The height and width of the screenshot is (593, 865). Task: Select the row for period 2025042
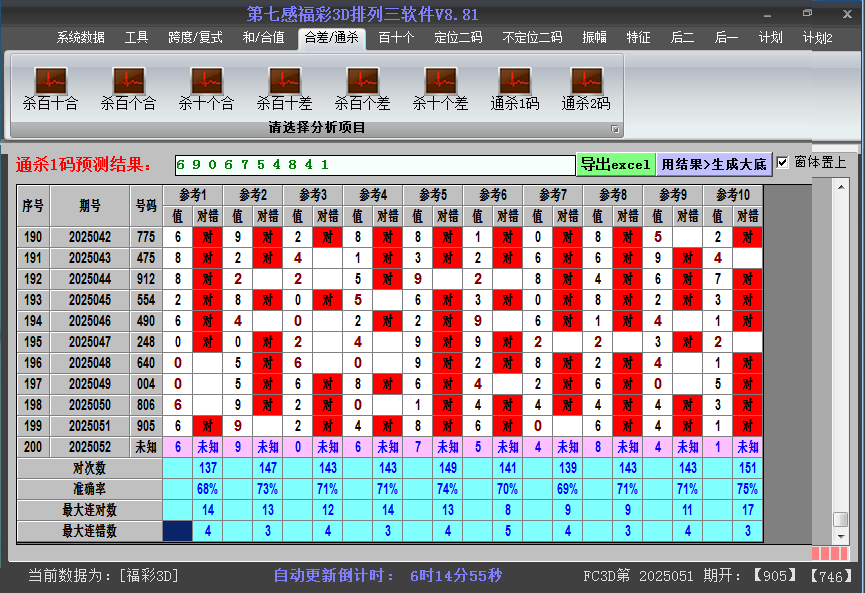[x=389, y=237]
